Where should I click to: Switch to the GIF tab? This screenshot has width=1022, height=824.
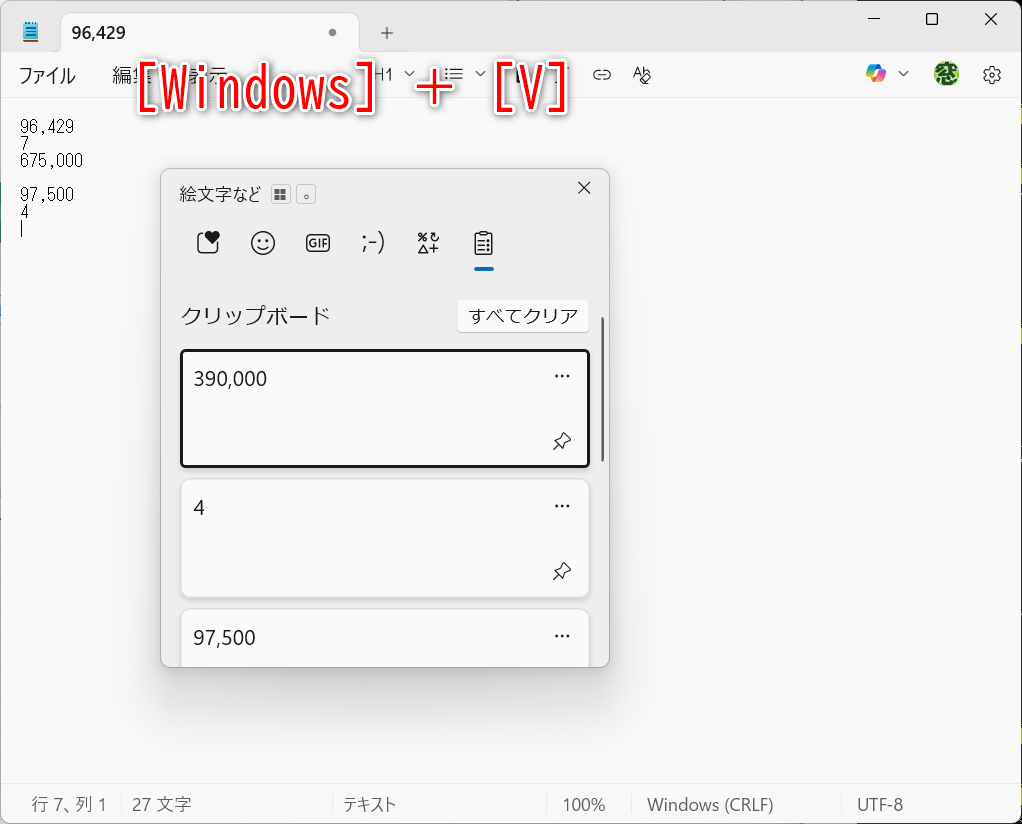click(317, 242)
